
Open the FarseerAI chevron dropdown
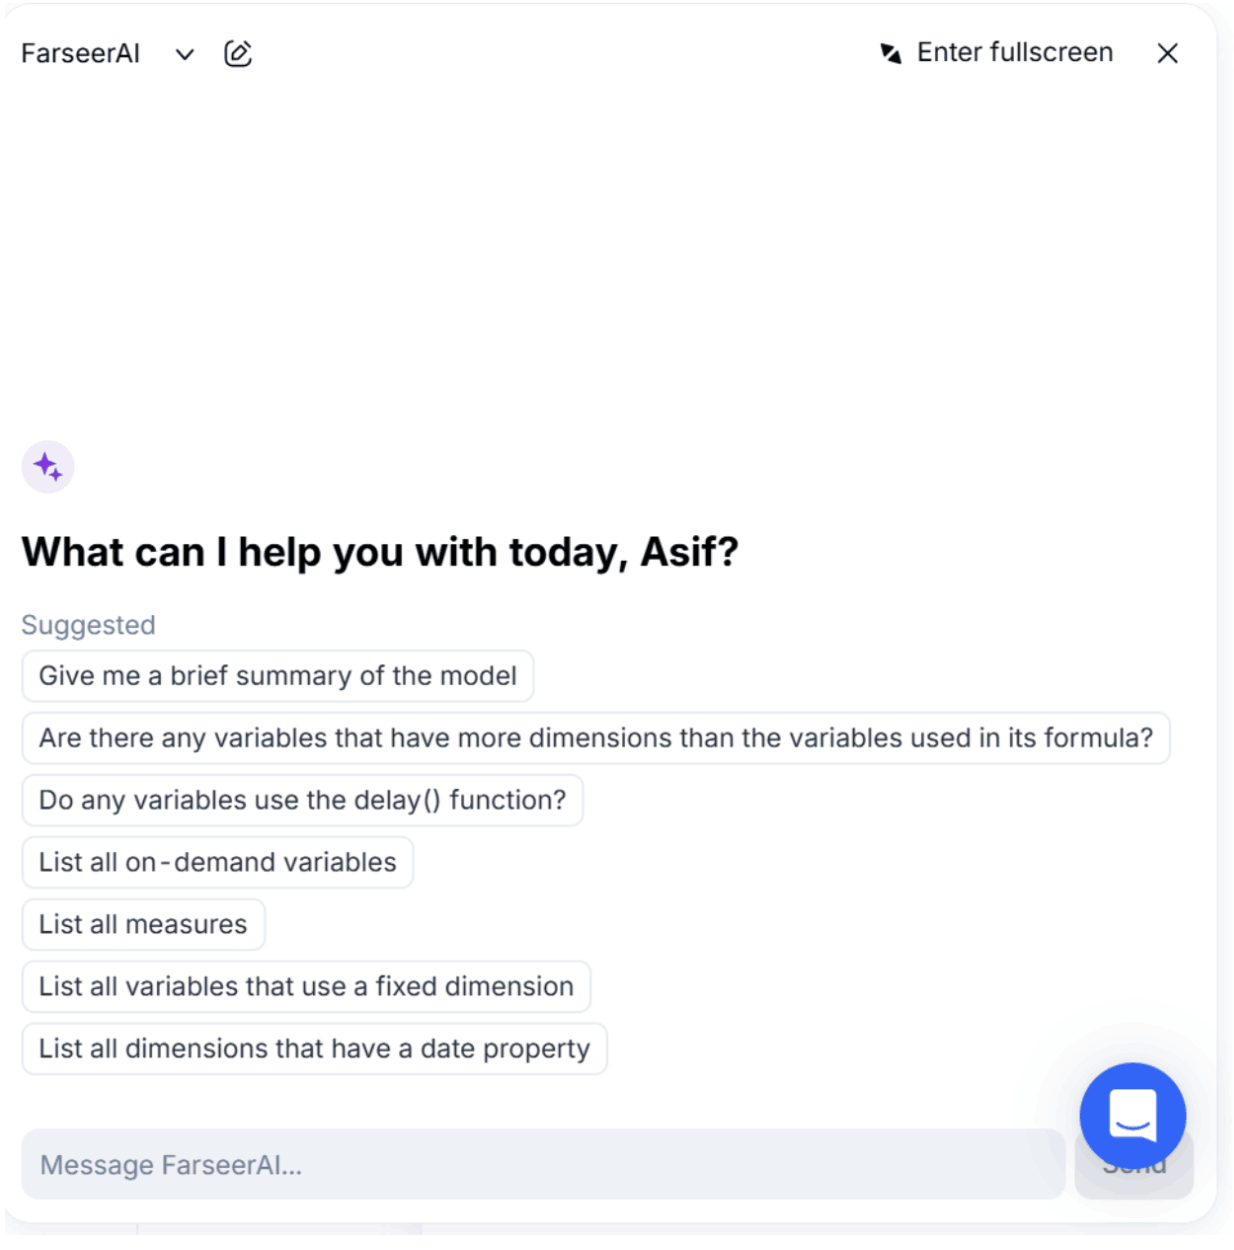(184, 54)
